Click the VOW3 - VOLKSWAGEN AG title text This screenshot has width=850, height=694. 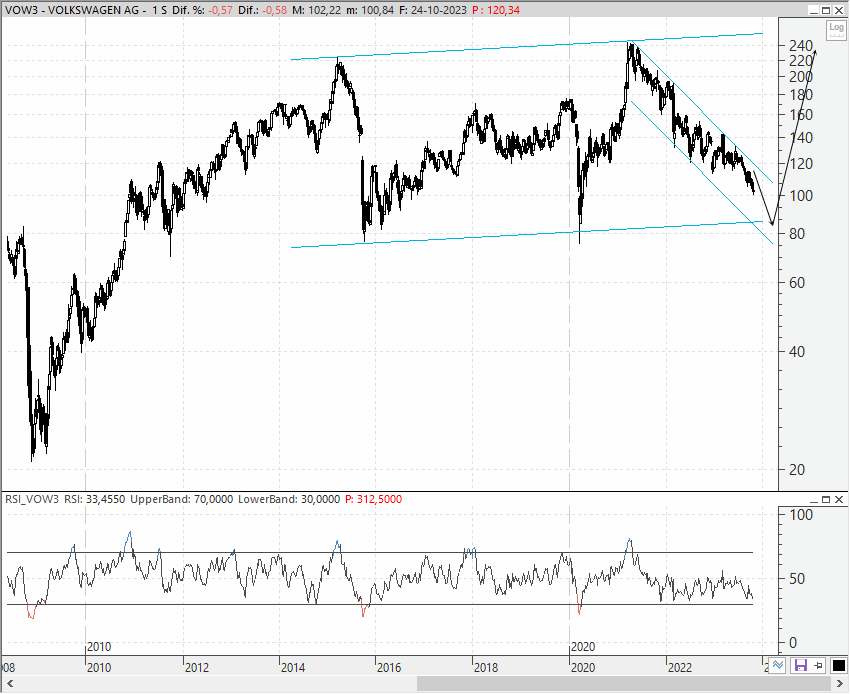[73, 10]
